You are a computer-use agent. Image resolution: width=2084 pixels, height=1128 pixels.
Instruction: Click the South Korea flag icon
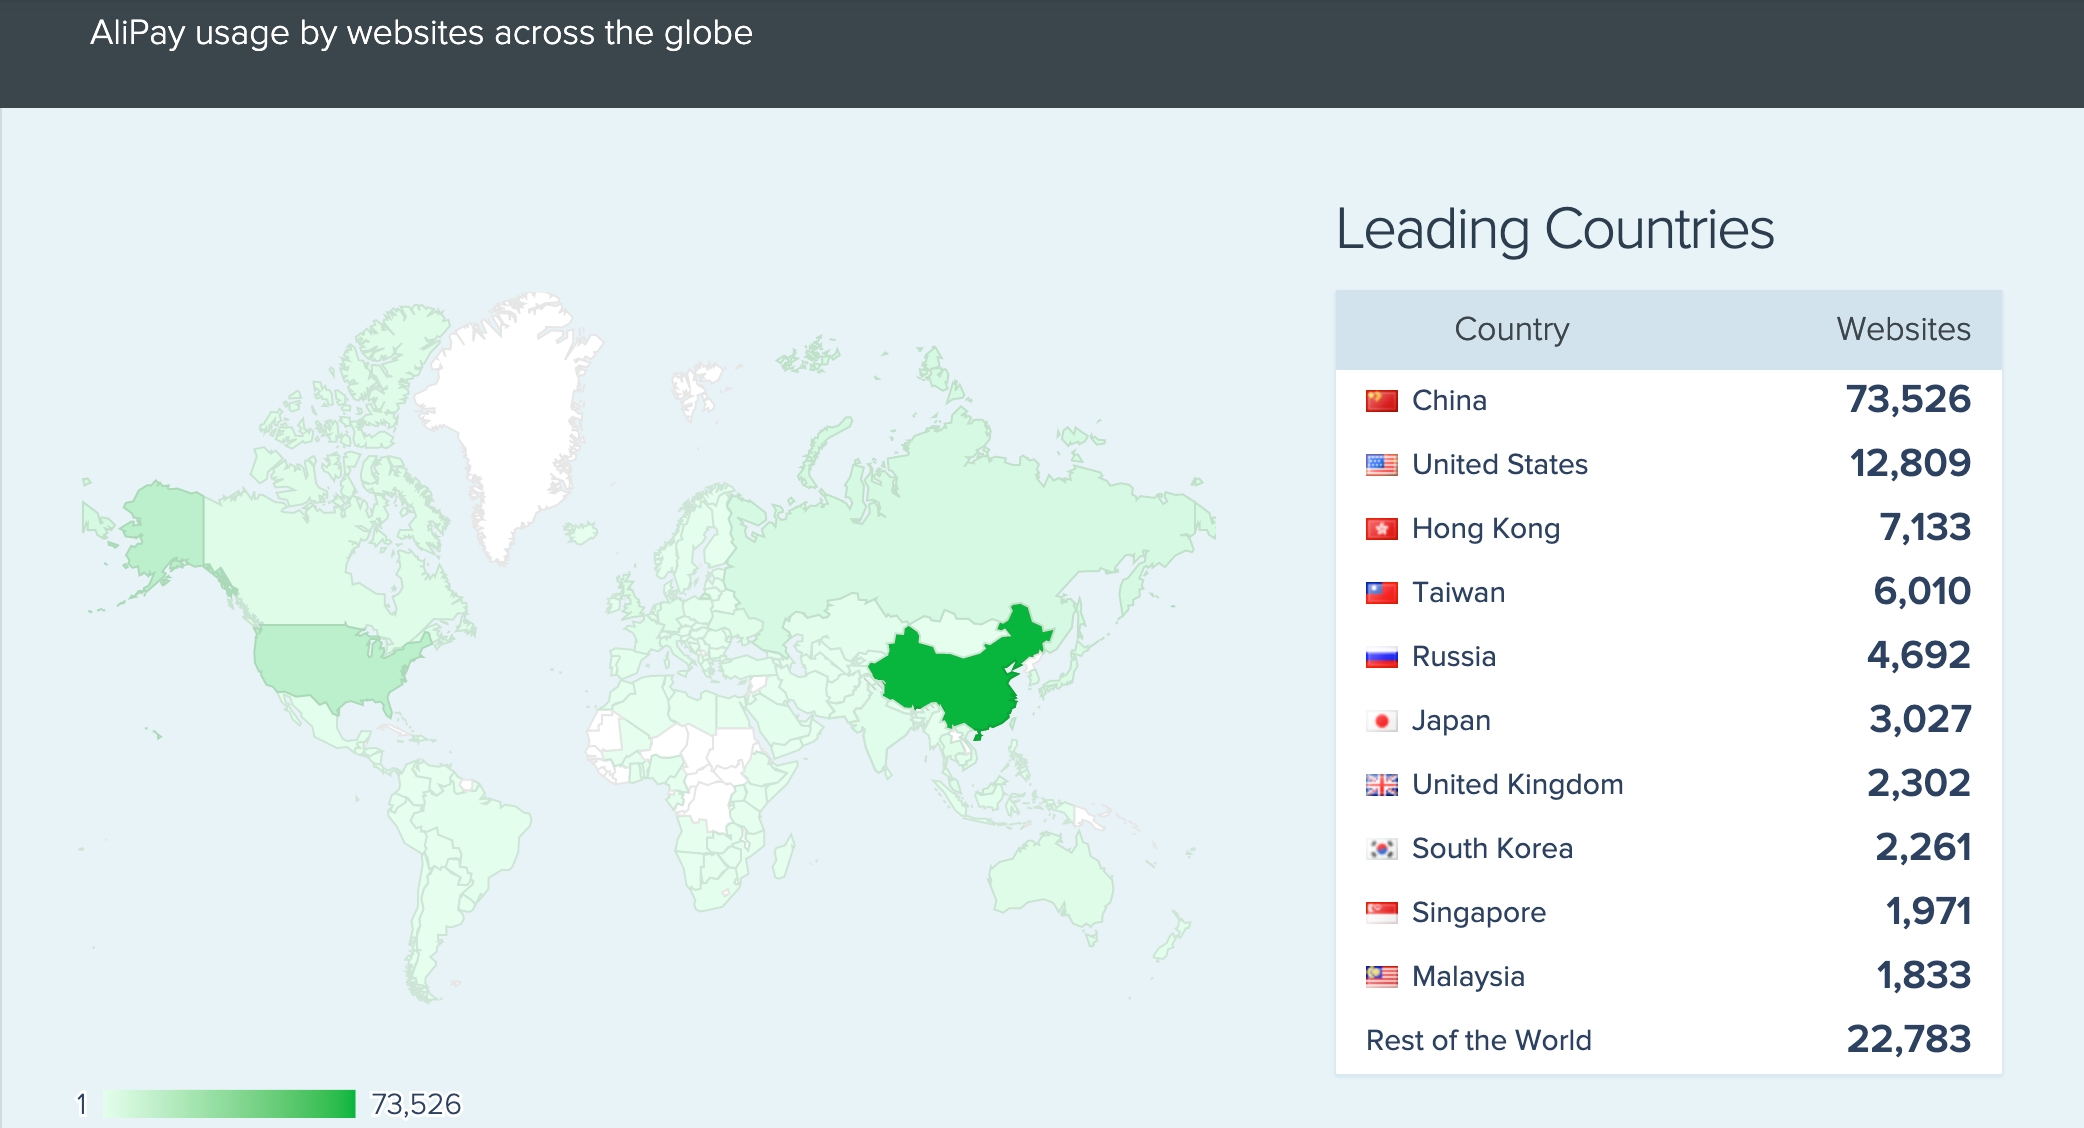tap(1381, 849)
